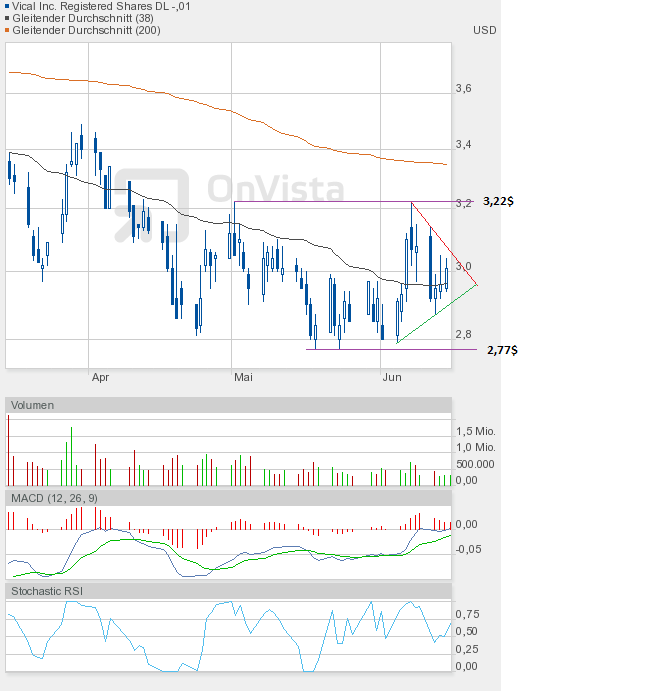Click the Volumen panel header
The width and height of the screenshot is (665, 691).
point(34,405)
